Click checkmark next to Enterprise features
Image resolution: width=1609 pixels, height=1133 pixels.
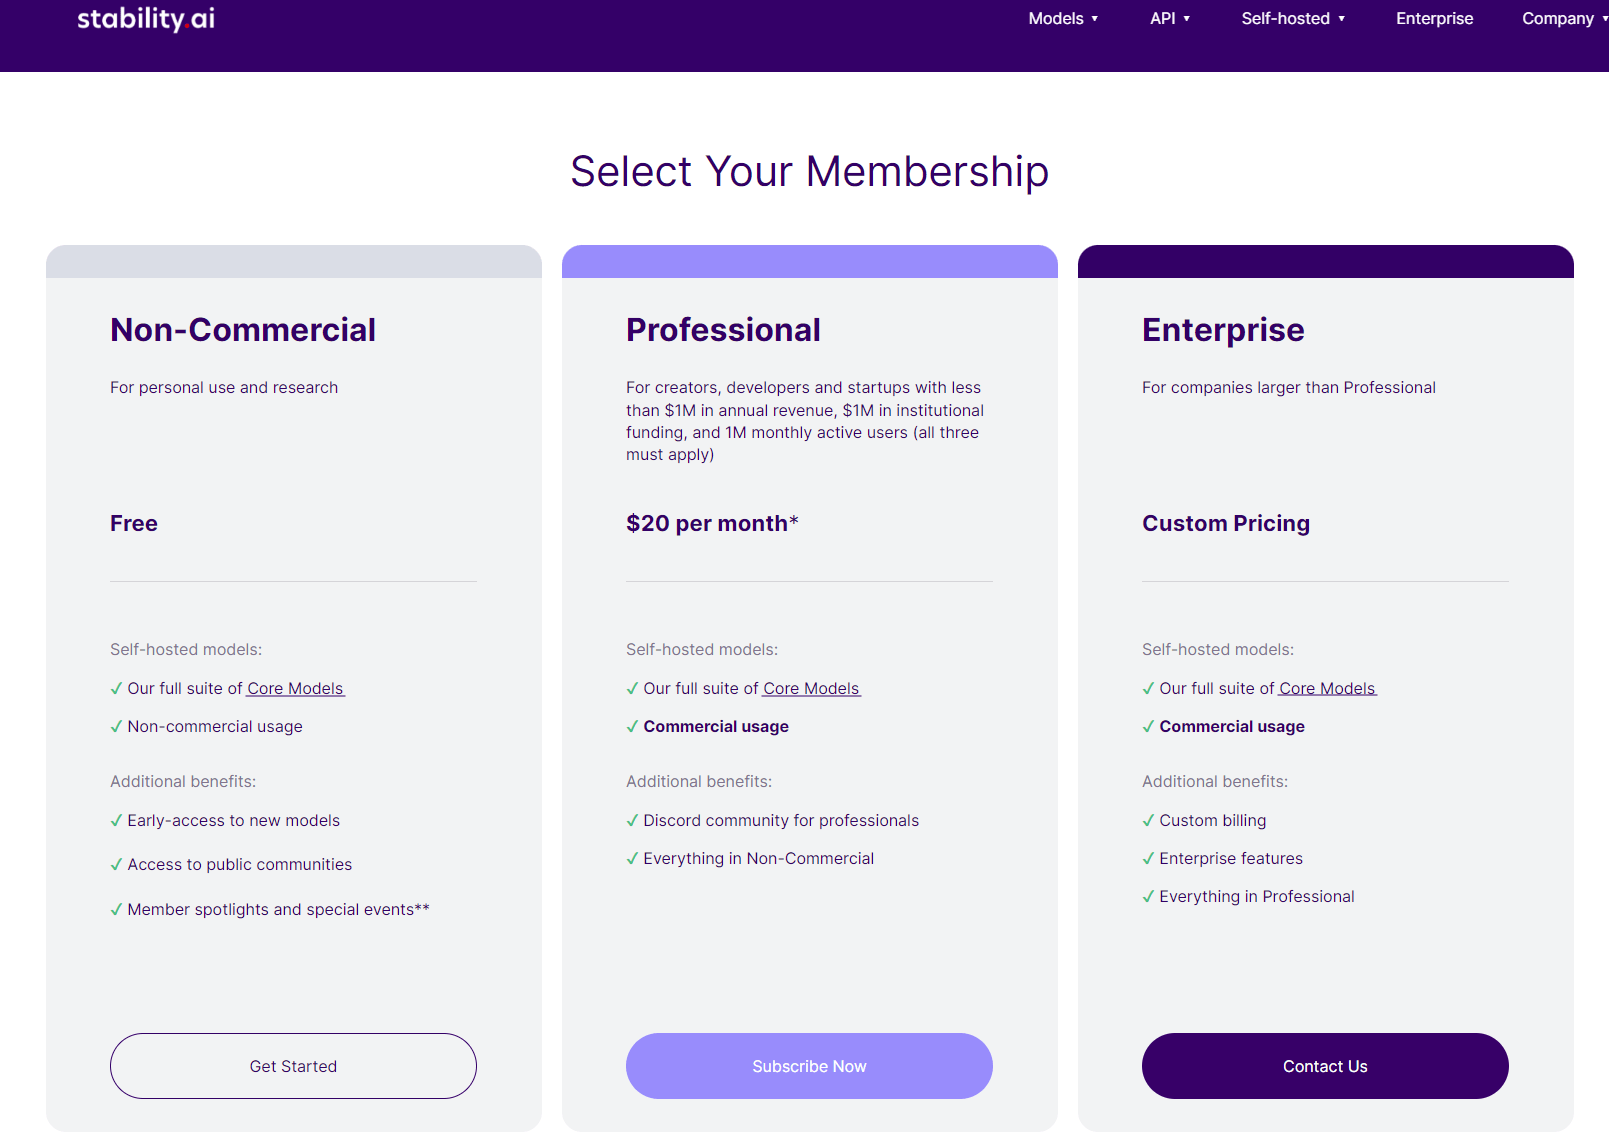1148,858
